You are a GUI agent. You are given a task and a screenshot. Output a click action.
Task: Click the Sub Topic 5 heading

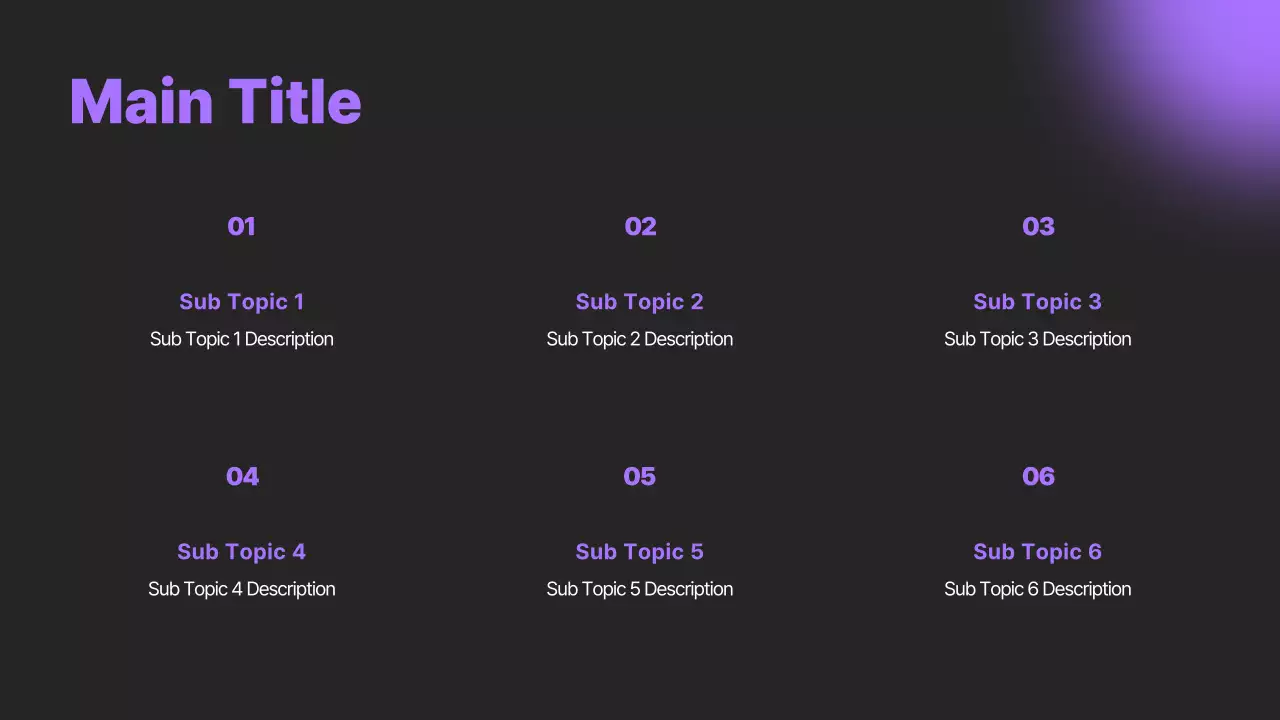pos(639,551)
